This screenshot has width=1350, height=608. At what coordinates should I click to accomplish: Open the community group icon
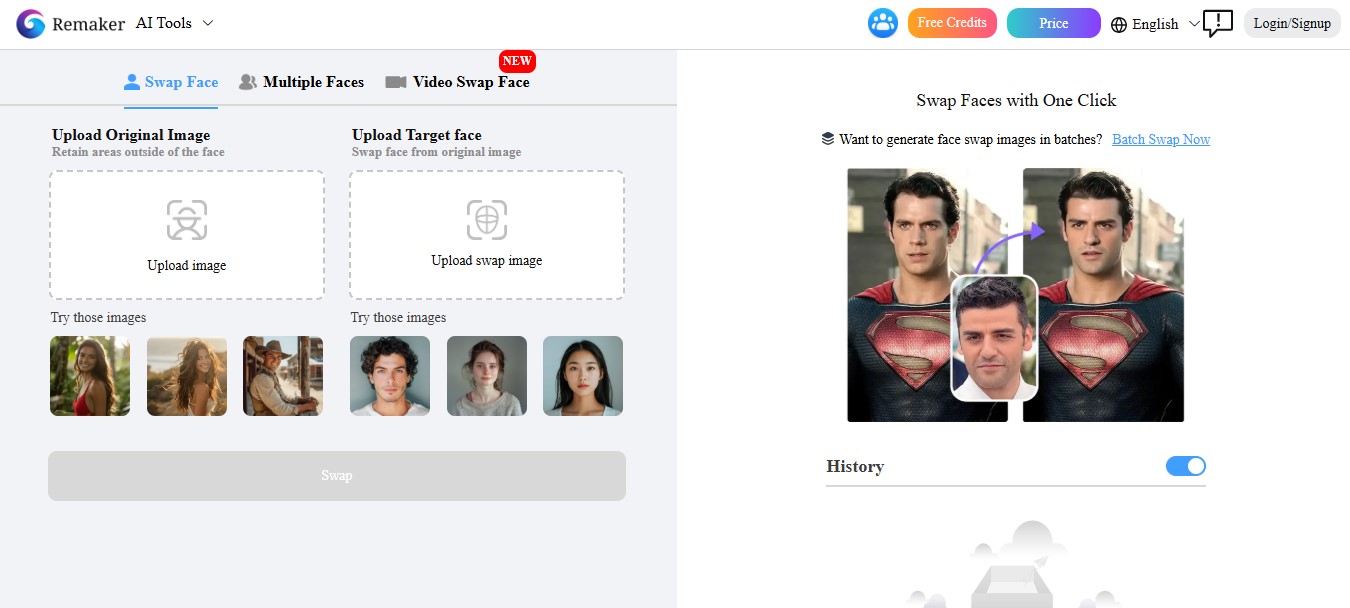click(x=883, y=23)
